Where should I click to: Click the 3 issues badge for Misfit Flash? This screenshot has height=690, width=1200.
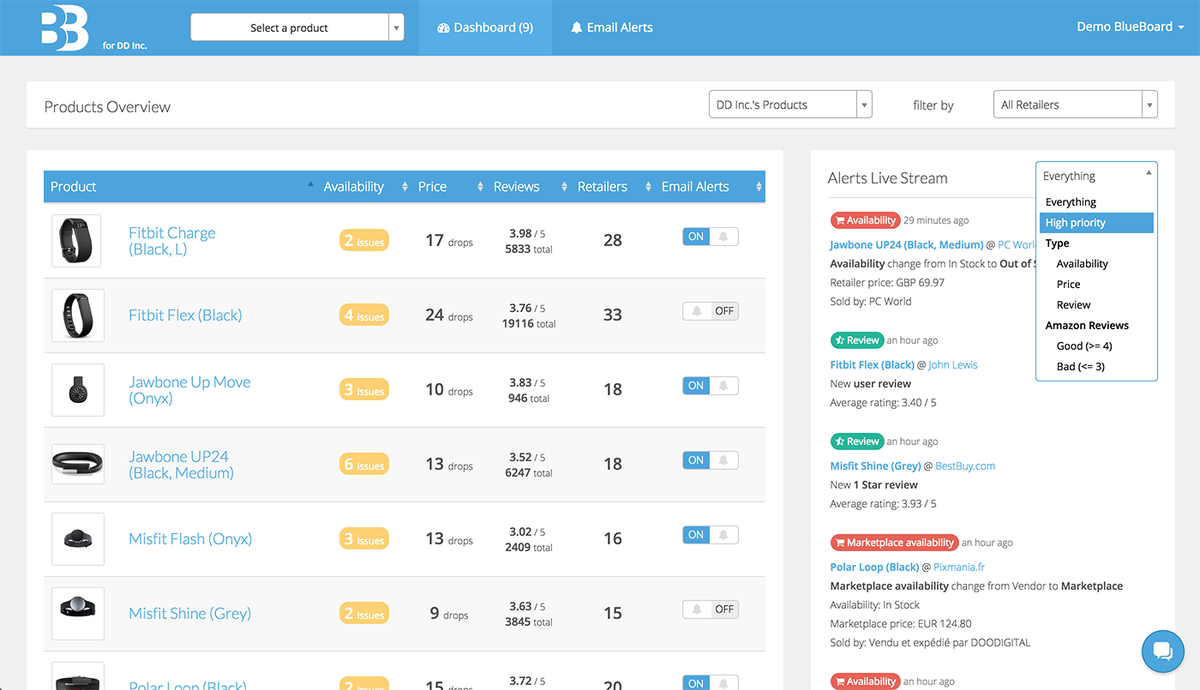click(364, 539)
